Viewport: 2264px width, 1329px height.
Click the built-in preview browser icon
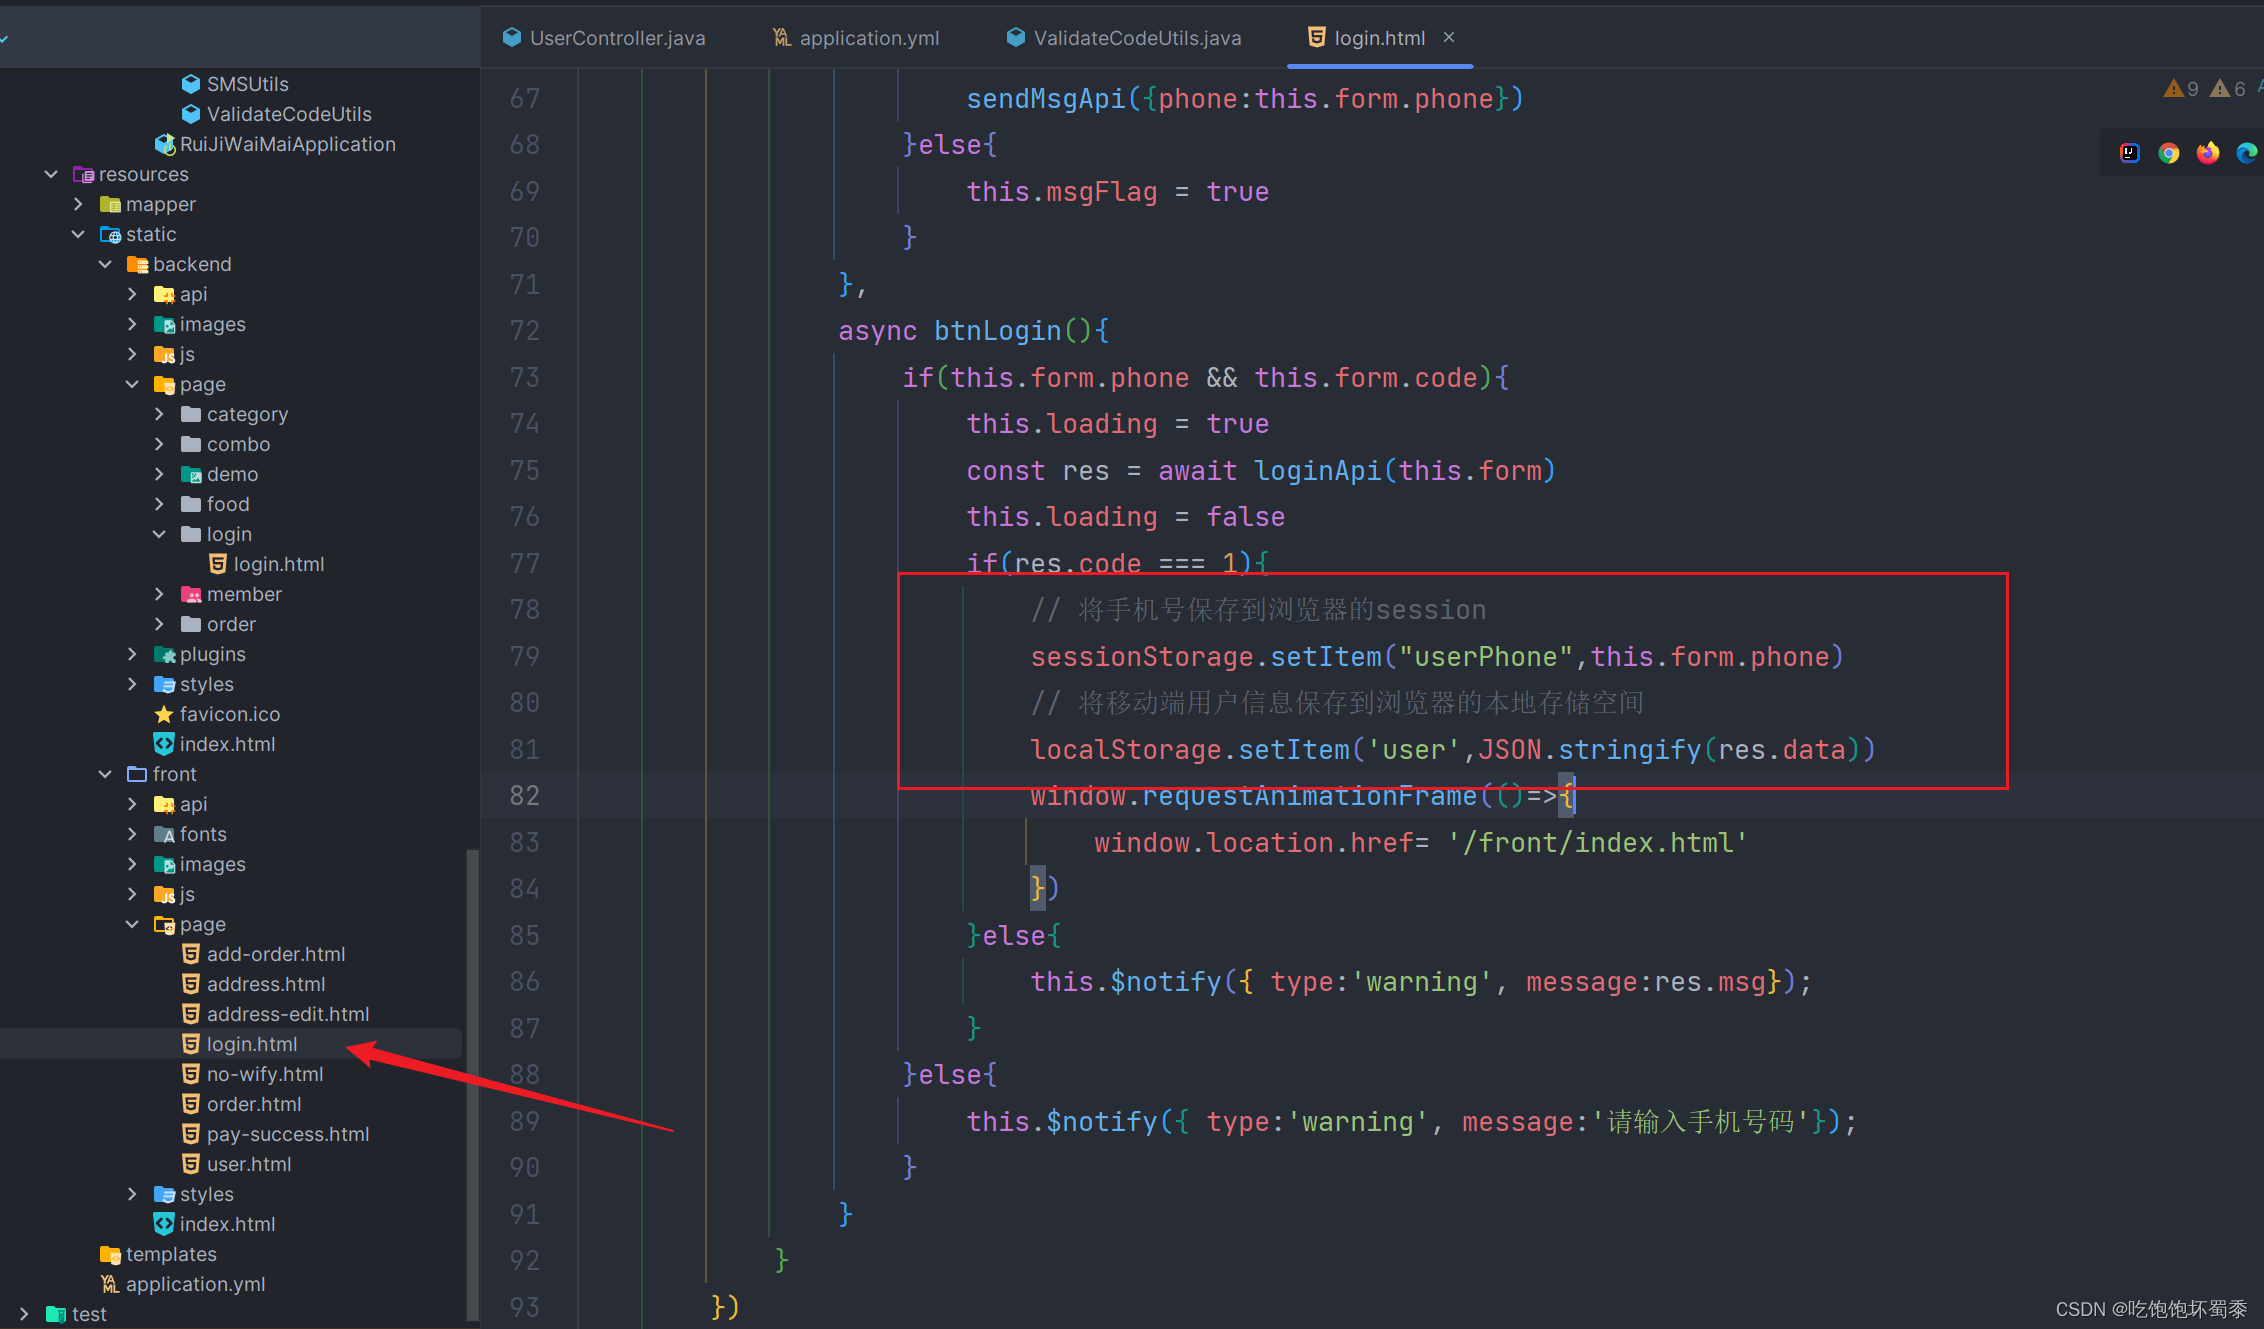coord(2129,153)
